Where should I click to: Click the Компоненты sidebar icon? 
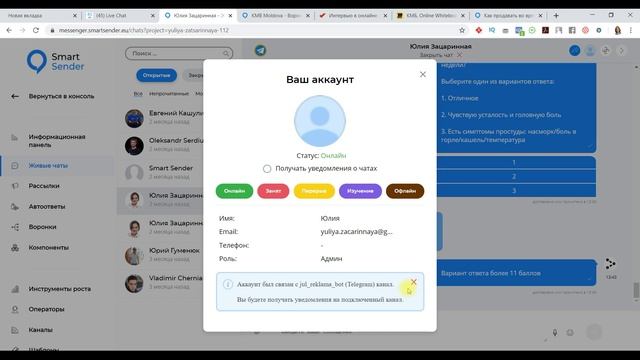pos(15,247)
